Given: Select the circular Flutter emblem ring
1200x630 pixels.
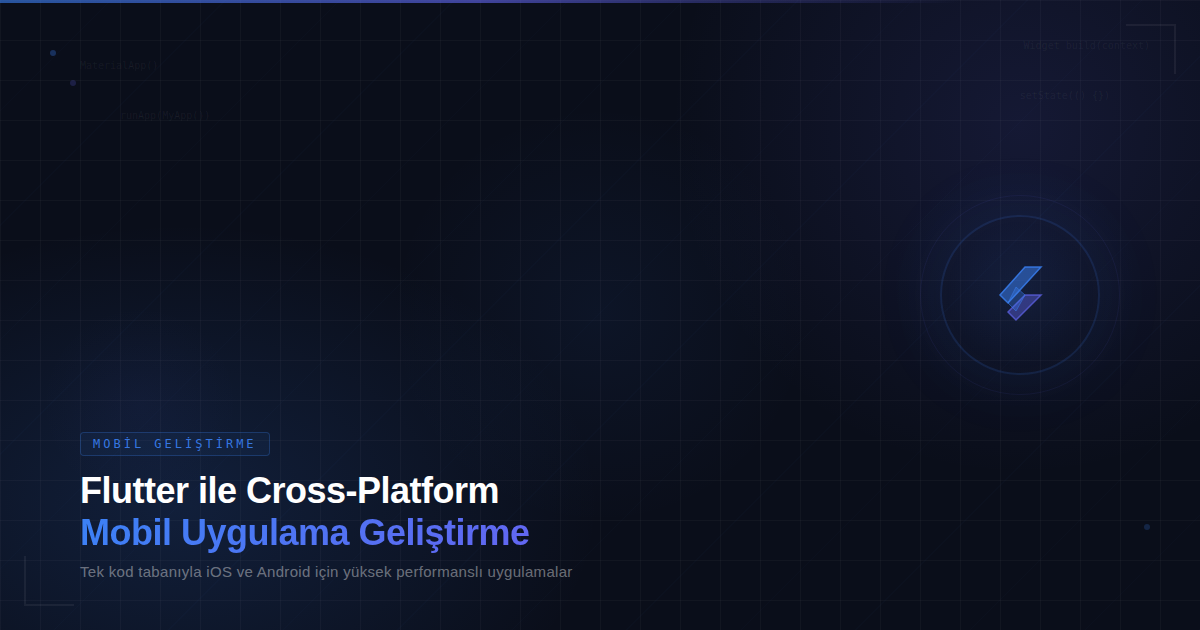Looking at the screenshot, I should (x=1020, y=218).
